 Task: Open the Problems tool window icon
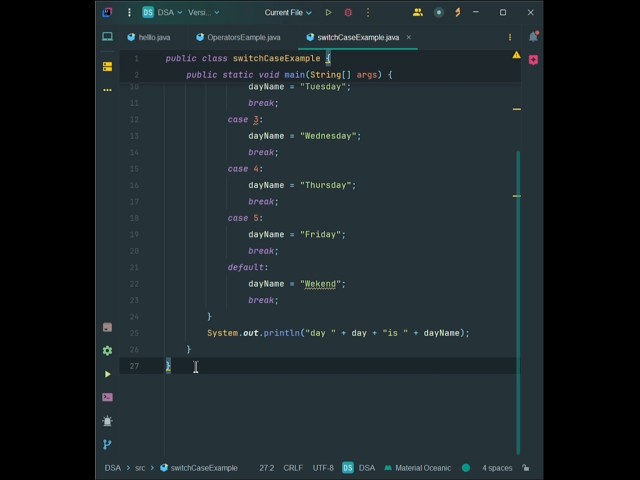pos(107,421)
